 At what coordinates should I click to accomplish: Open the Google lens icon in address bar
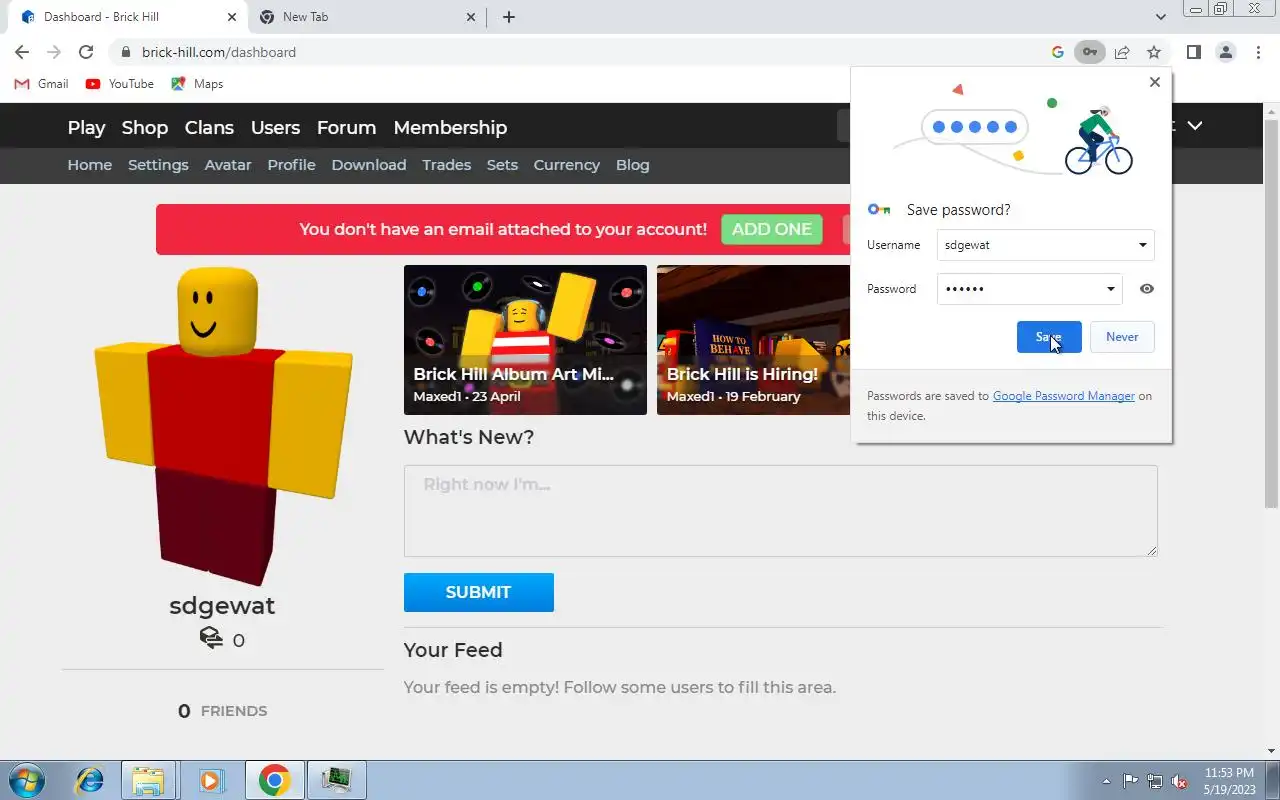click(x=1057, y=52)
